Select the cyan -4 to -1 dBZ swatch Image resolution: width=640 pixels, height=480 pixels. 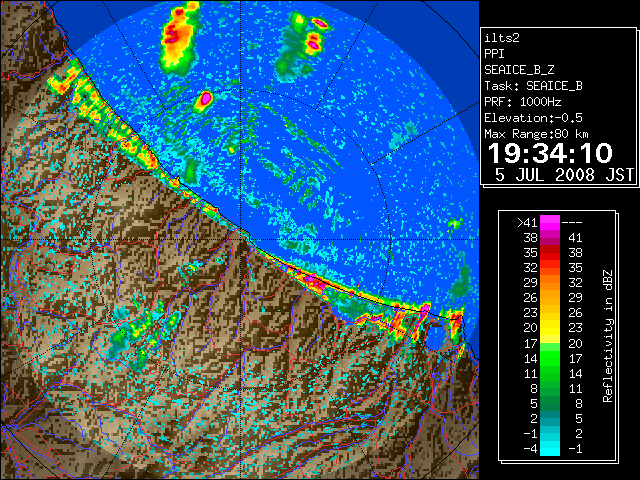coord(550,449)
